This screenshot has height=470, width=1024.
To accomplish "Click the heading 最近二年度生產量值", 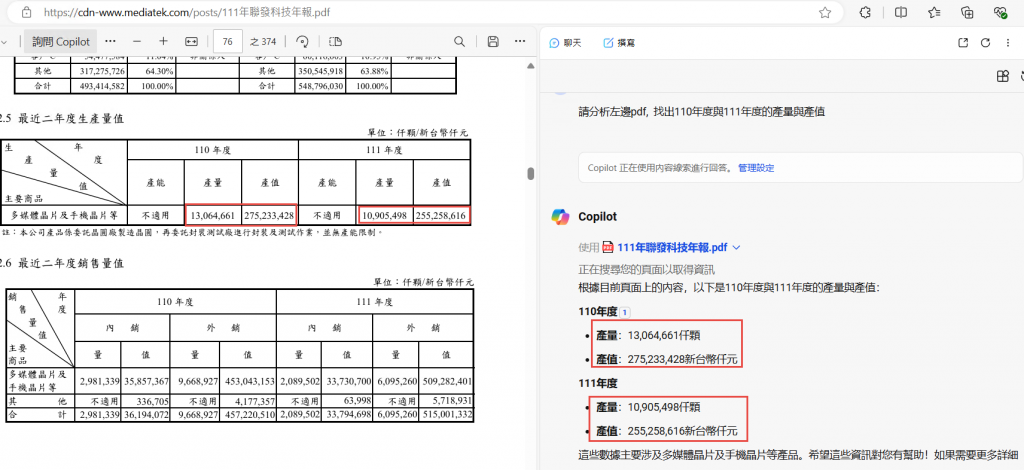I will click(x=71, y=119).
